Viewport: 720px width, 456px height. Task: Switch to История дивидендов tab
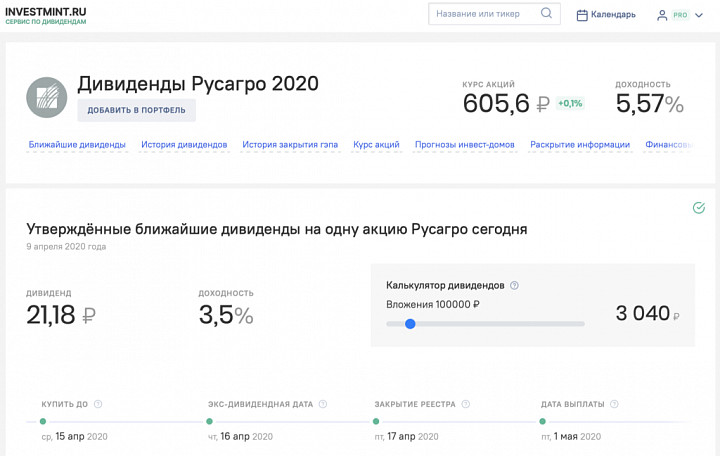tap(184, 145)
